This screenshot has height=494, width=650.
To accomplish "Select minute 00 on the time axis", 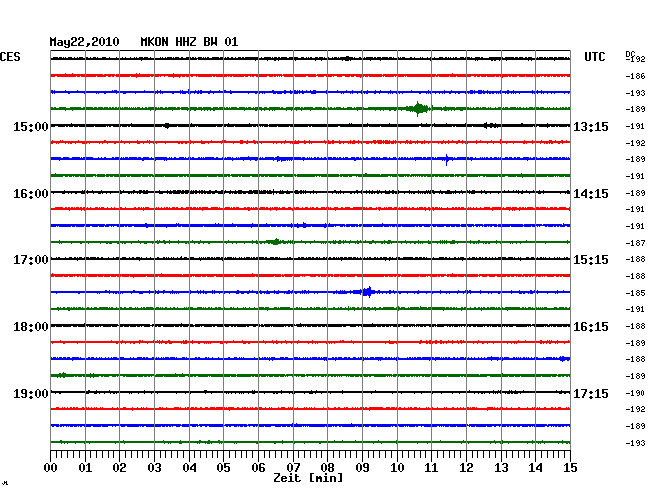I will (x=51, y=467).
